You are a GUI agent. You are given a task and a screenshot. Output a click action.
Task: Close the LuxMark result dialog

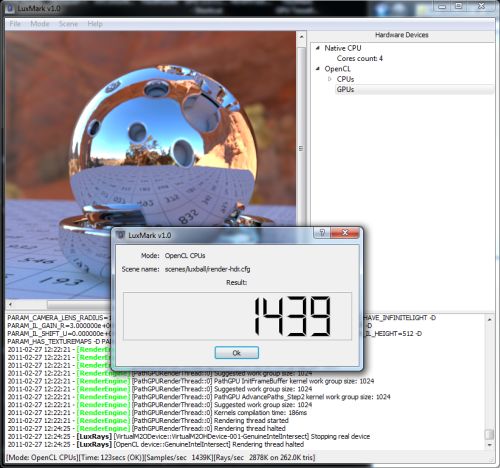(345, 233)
